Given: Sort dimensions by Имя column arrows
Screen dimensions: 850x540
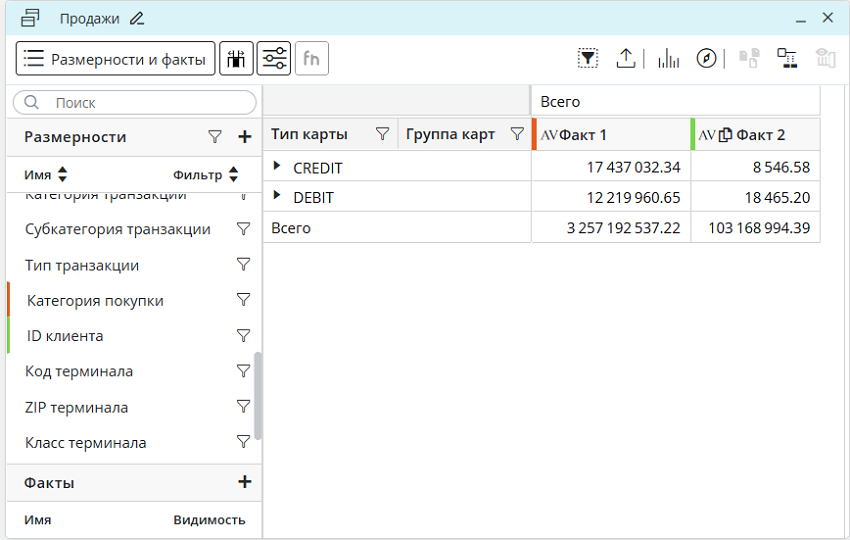Looking at the screenshot, I should pos(63,174).
